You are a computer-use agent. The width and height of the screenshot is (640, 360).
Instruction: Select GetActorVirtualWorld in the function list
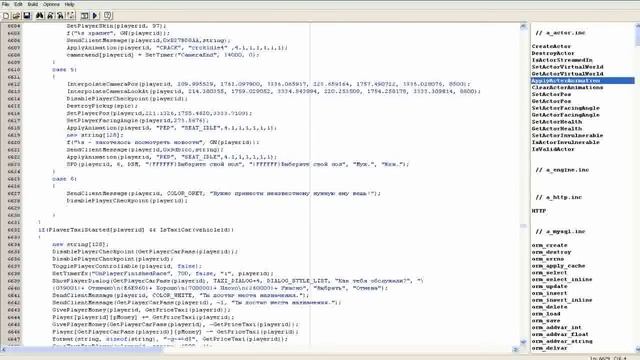[x=567, y=74]
